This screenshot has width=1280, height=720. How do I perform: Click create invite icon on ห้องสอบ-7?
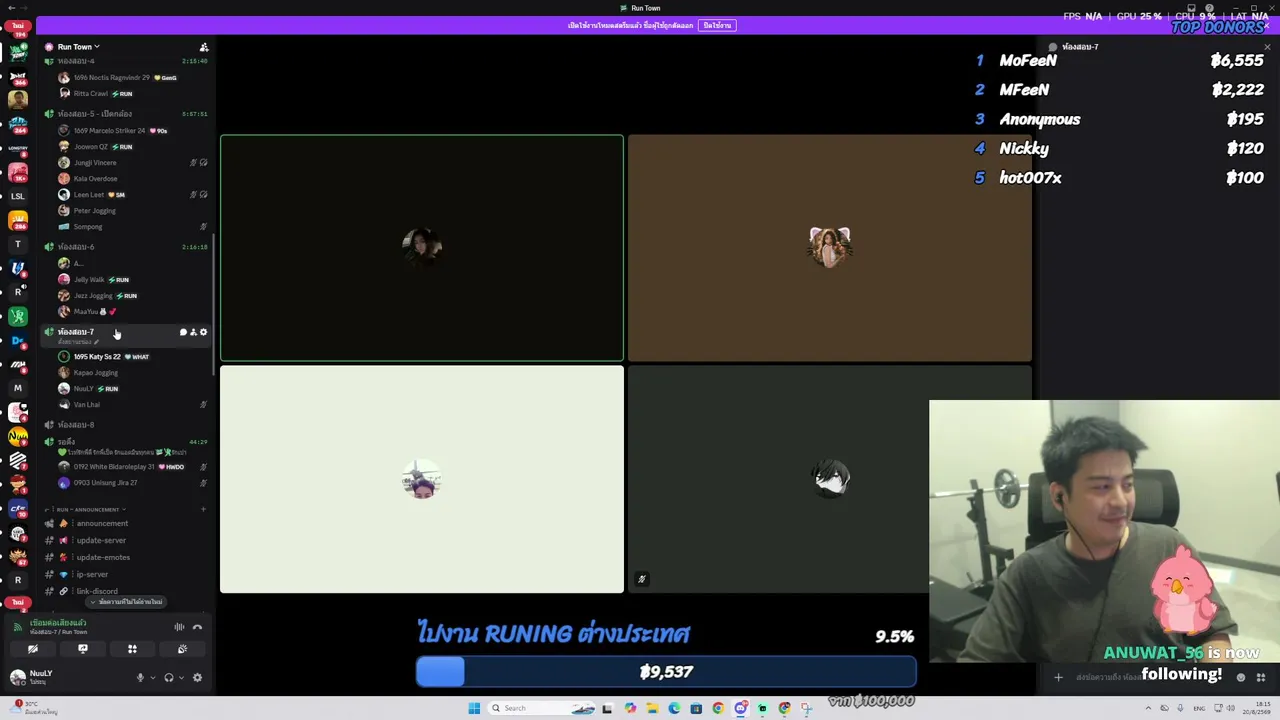coord(193,332)
